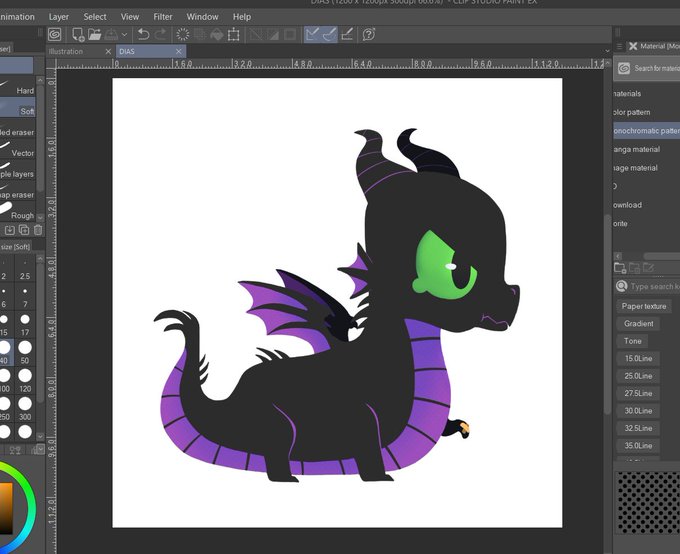Select brush size 120
This screenshot has height=554, width=680.
click(25, 380)
